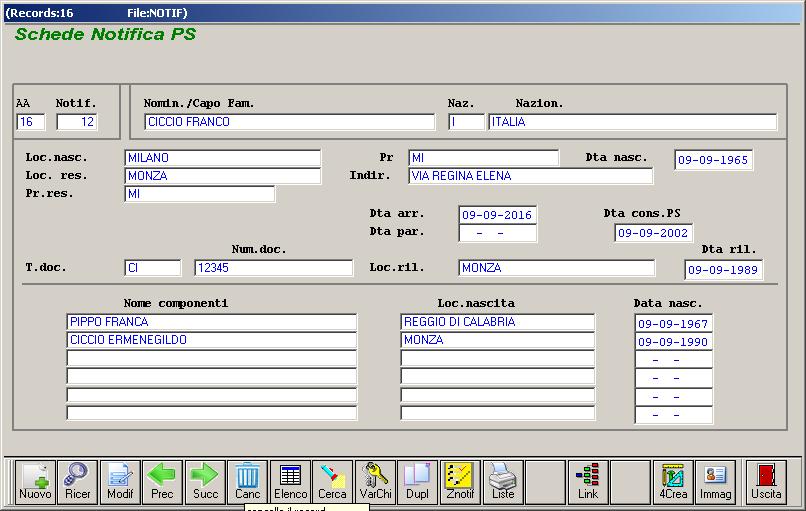Click the Pr province field containing MI
806x511 pixels.
484,158
